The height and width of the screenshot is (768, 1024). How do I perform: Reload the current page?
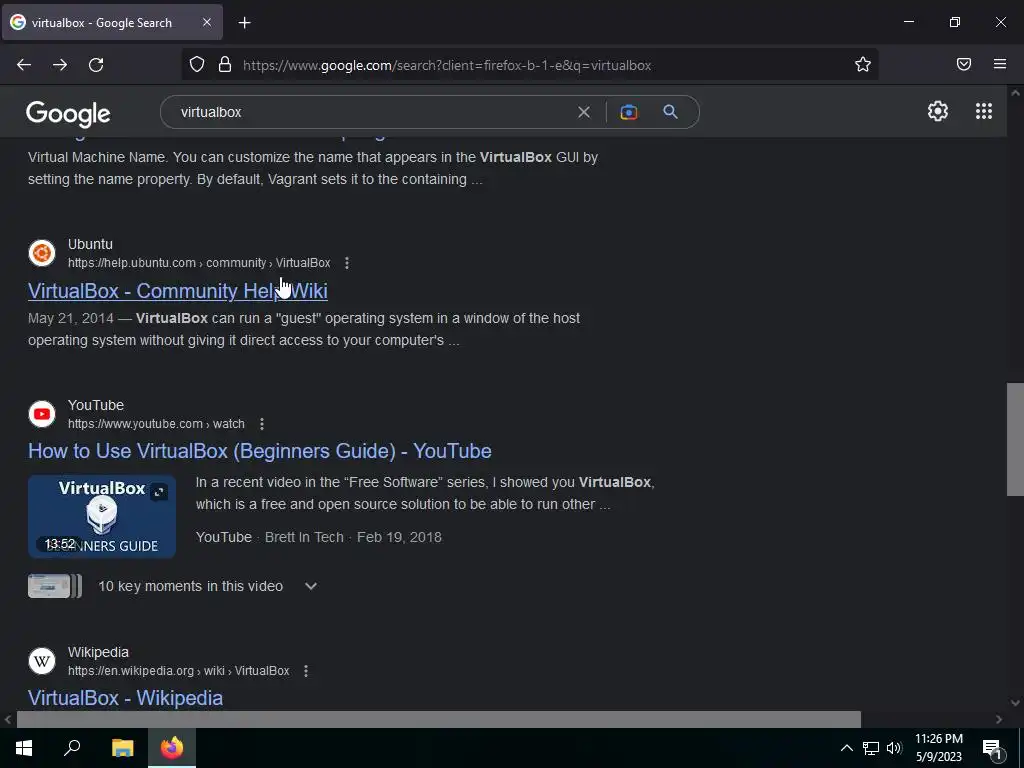tap(96, 65)
